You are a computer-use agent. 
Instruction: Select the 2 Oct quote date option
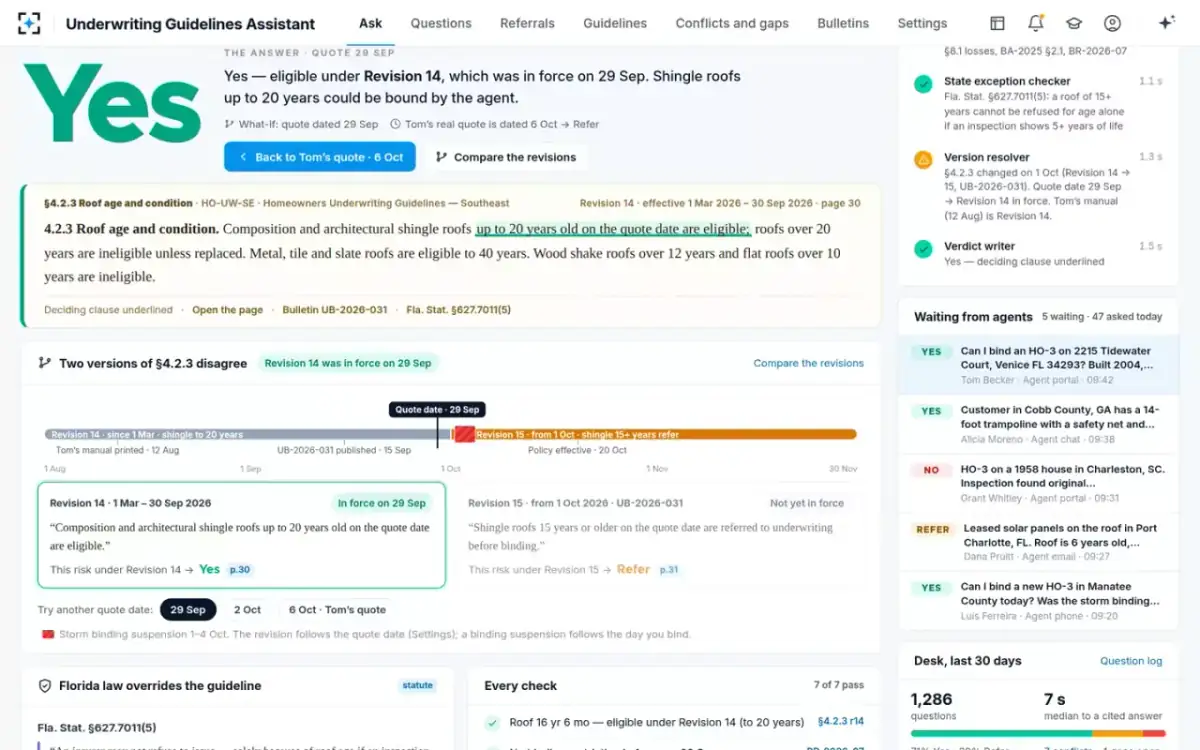(247, 609)
